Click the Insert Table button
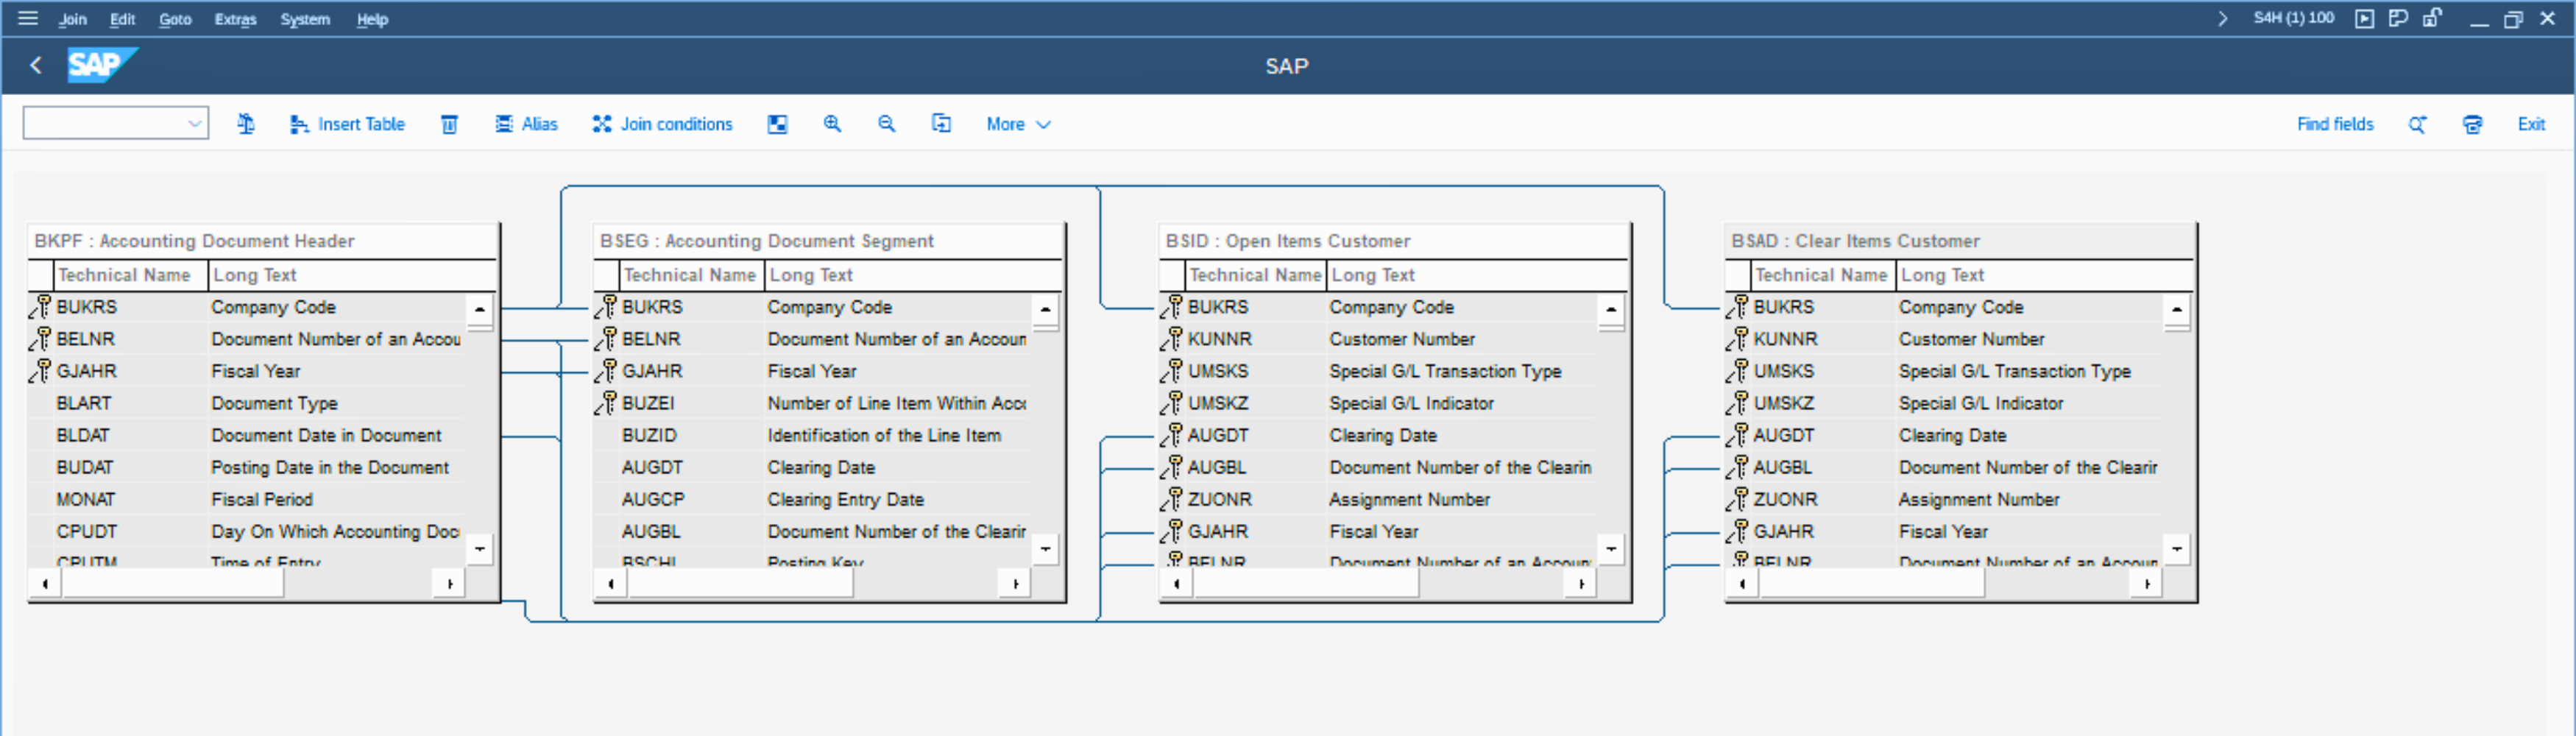Viewport: 2576px width, 736px height. click(347, 124)
